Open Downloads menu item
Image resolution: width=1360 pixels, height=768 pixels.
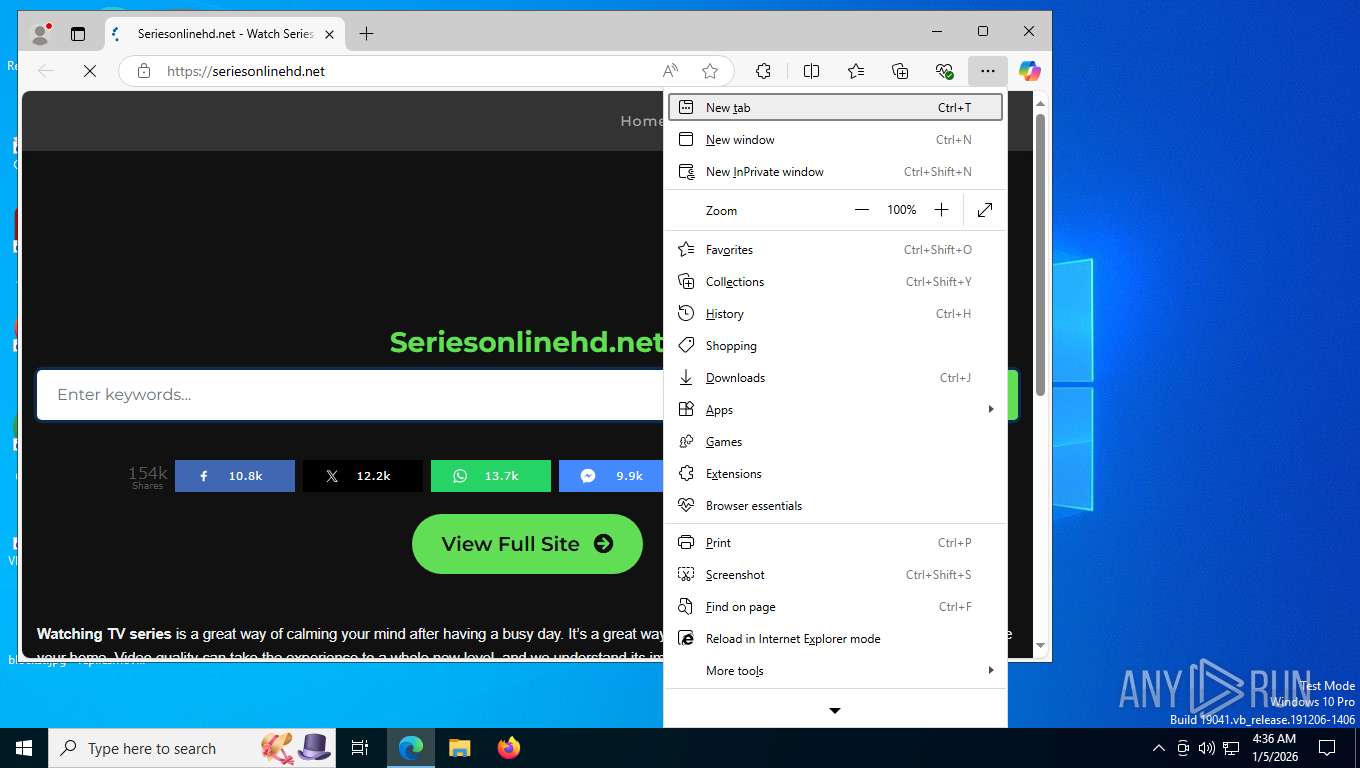click(835, 378)
